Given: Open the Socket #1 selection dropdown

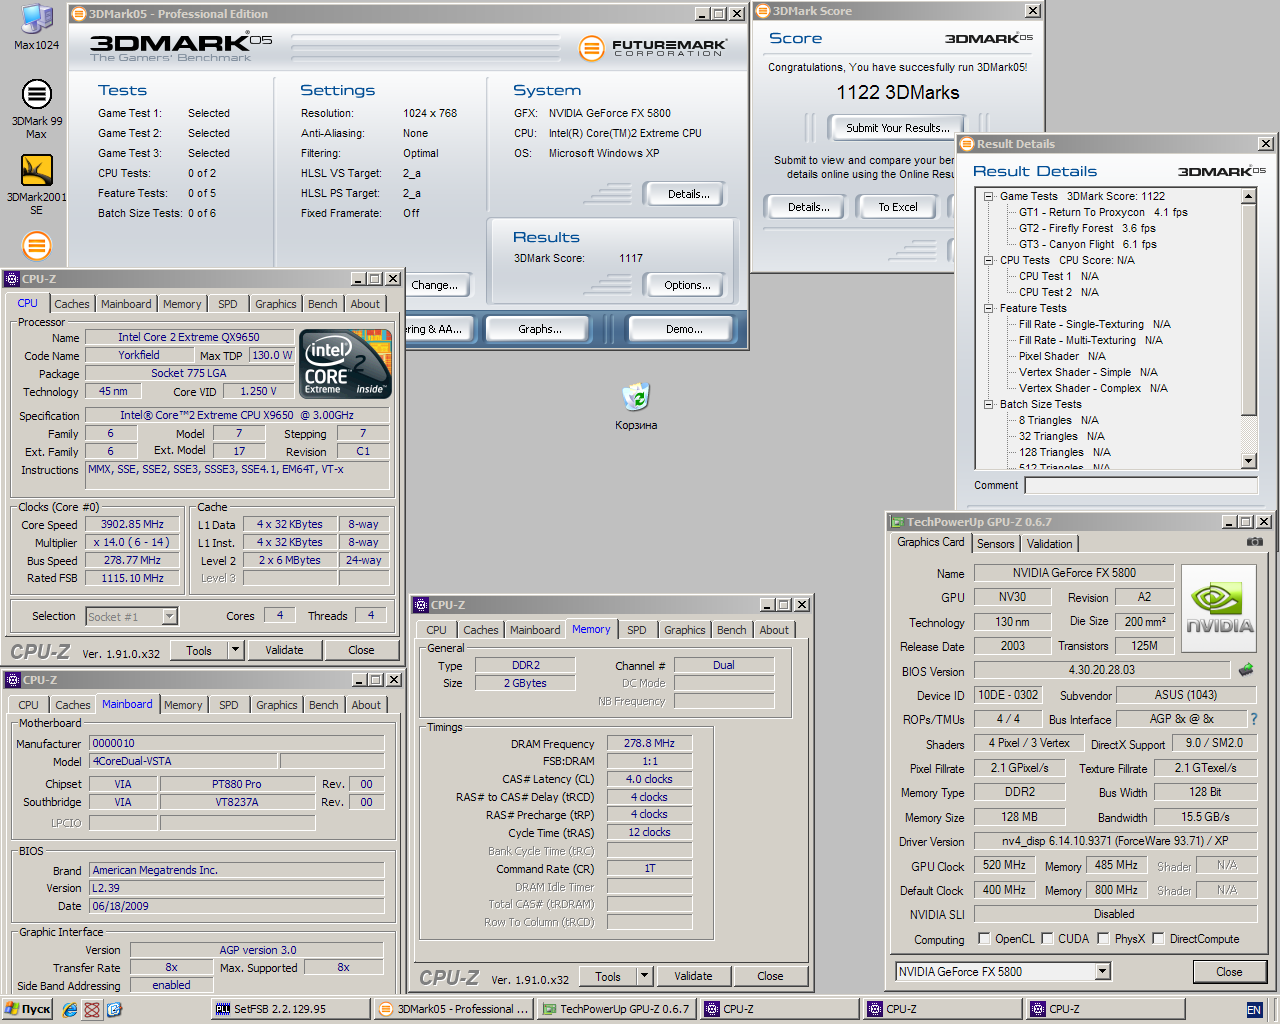Looking at the screenshot, I should pyautogui.click(x=169, y=617).
